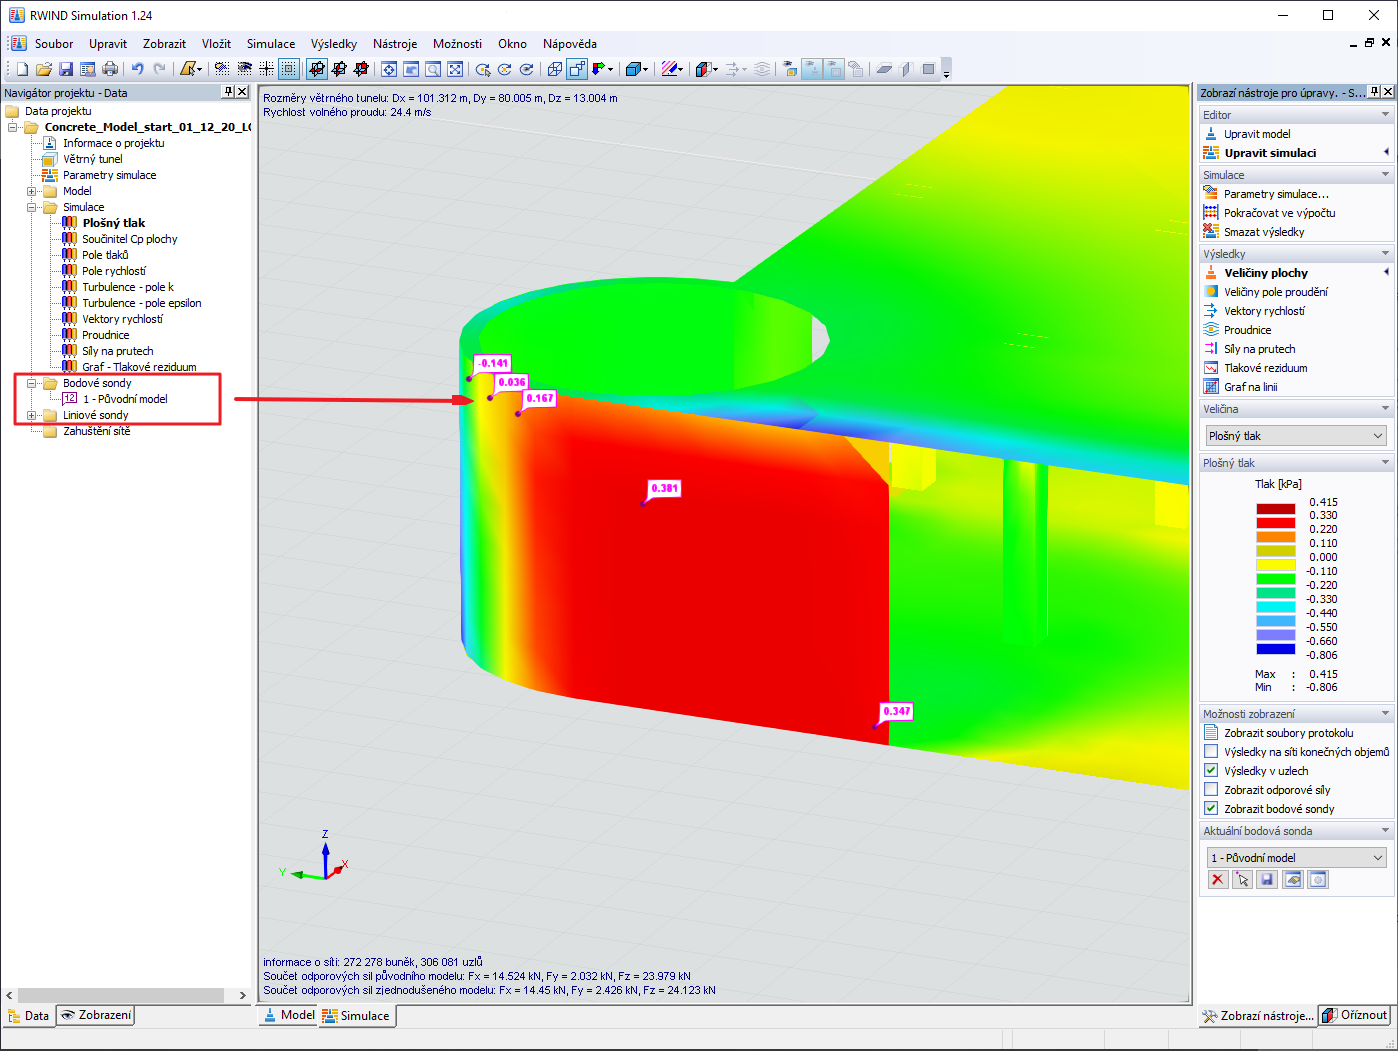
Task: Click the zoom magnifier window toolbar icon
Action: tap(433, 69)
